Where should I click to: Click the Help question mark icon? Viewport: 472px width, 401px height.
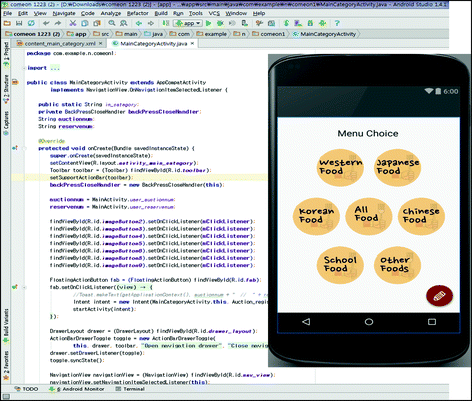[x=337, y=23]
